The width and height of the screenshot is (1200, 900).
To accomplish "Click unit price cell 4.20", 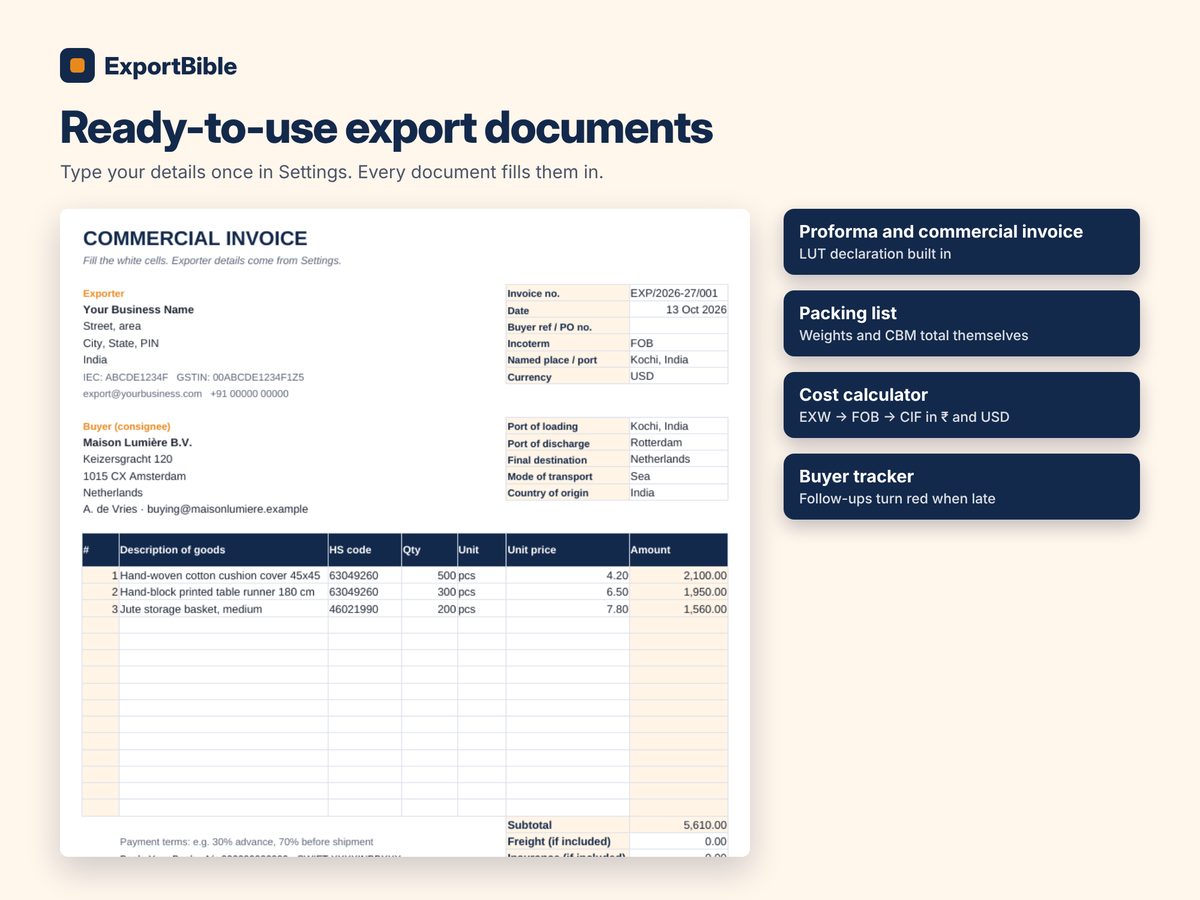I will click(x=567, y=576).
